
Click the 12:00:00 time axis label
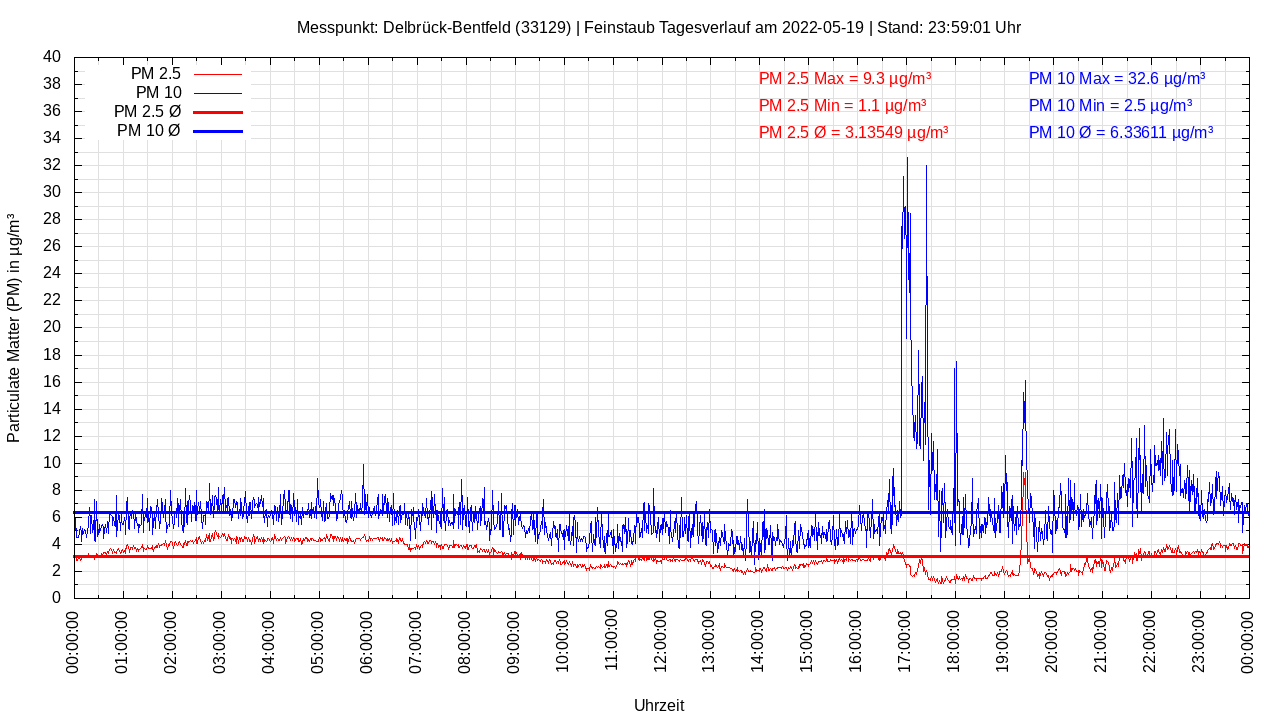661,642
